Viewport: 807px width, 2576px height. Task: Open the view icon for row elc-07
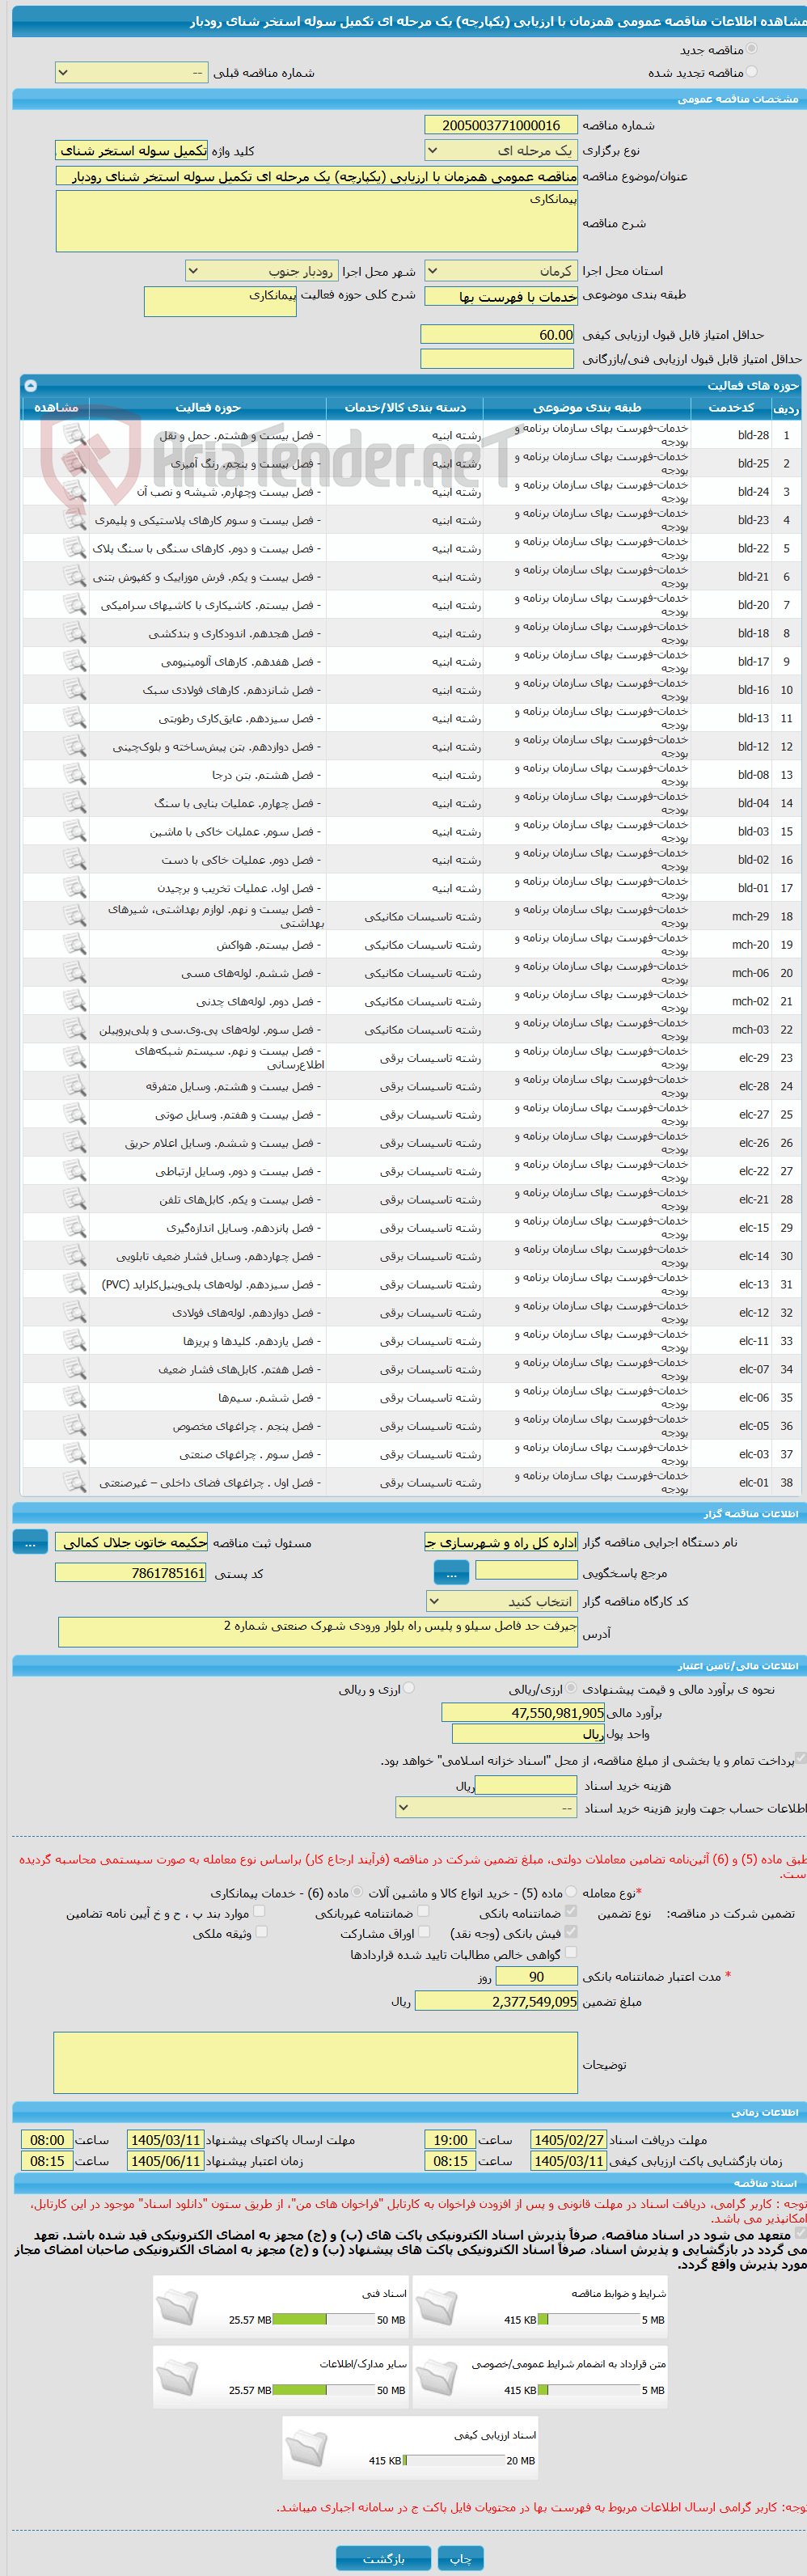[x=74, y=1369]
